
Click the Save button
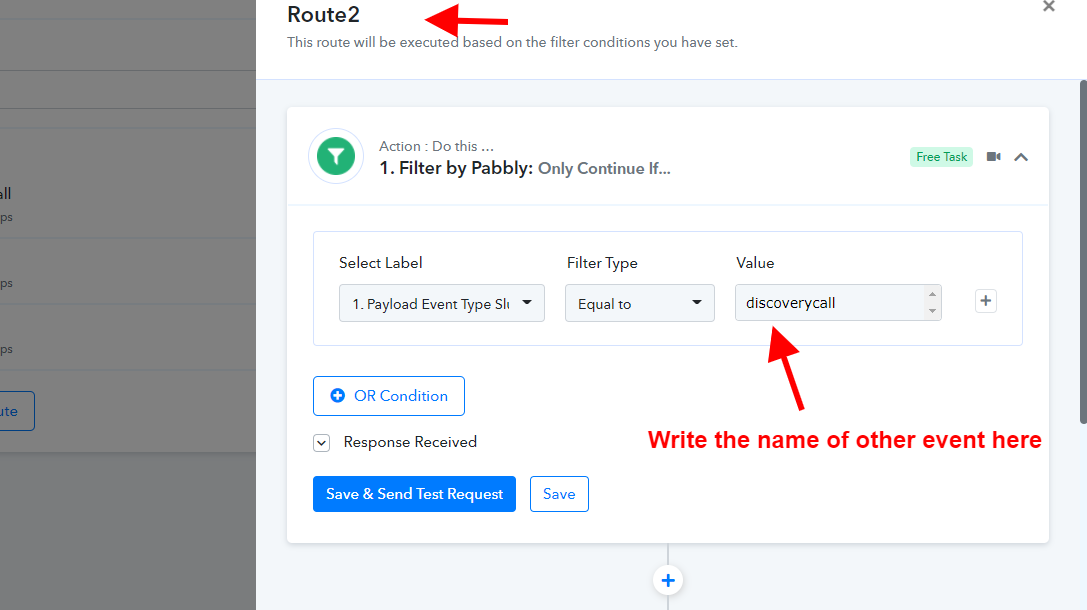click(x=559, y=494)
